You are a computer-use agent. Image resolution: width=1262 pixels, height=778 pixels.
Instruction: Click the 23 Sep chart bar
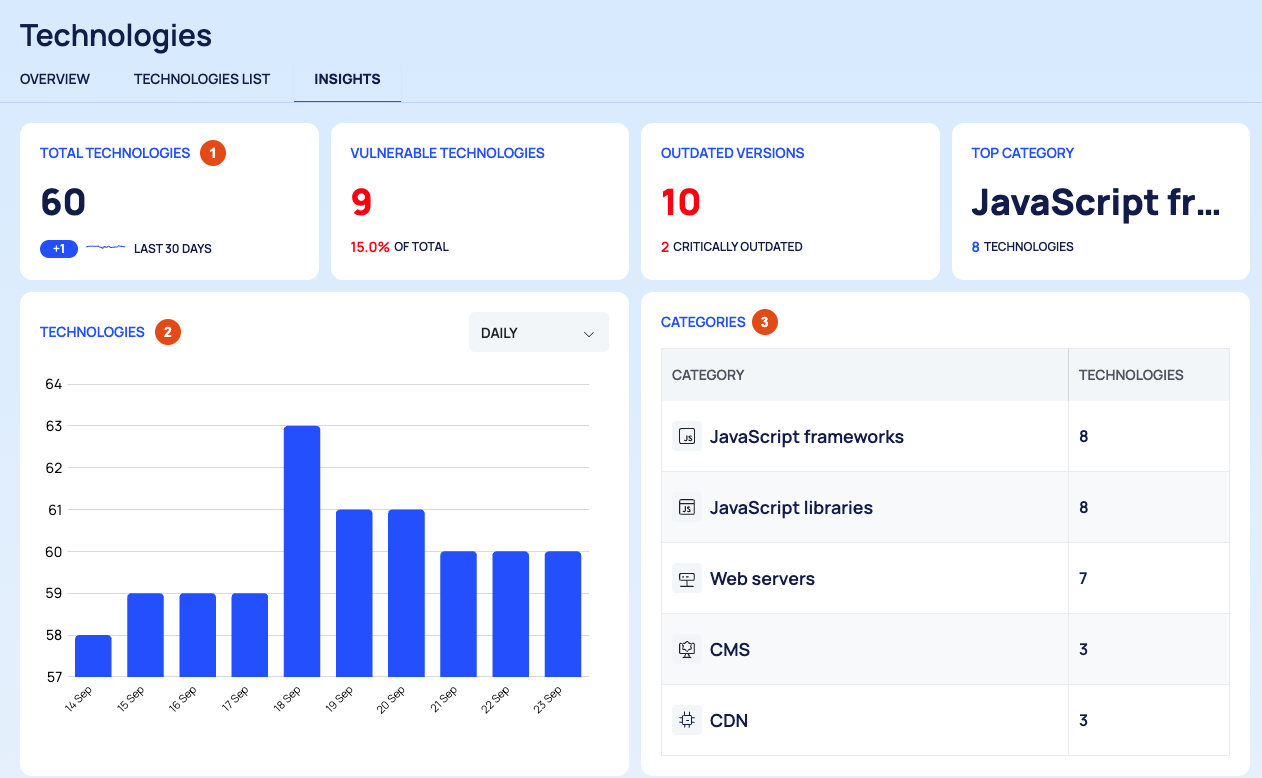coord(563,614)
